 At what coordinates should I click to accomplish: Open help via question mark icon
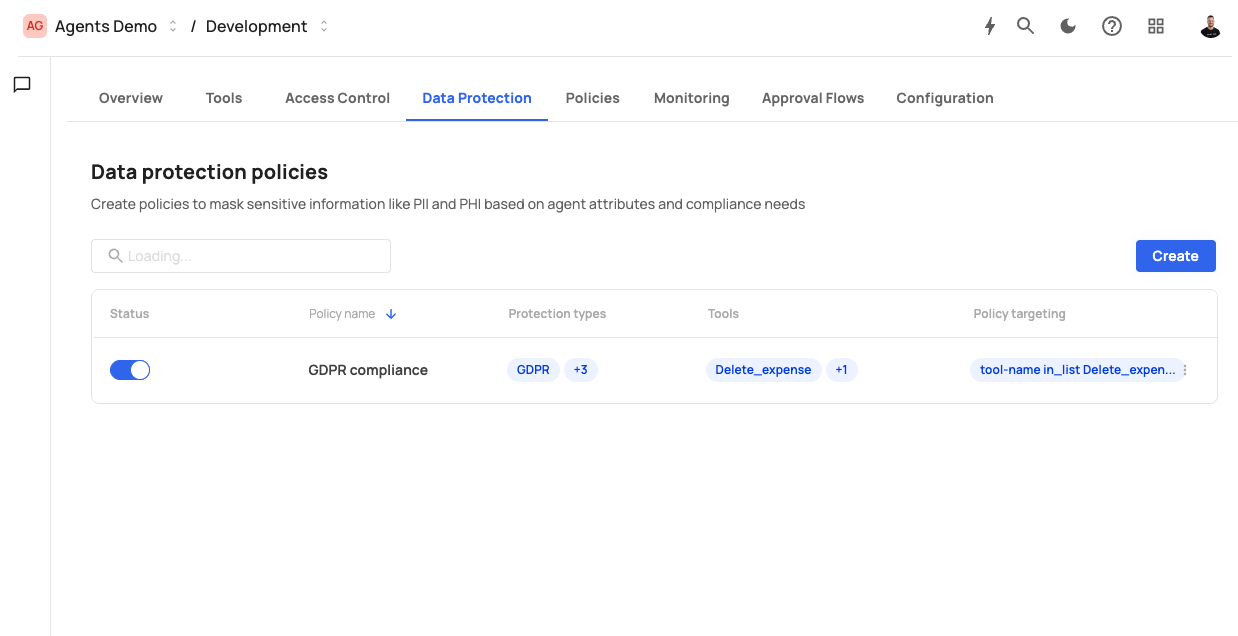[x=1112, y=27]
